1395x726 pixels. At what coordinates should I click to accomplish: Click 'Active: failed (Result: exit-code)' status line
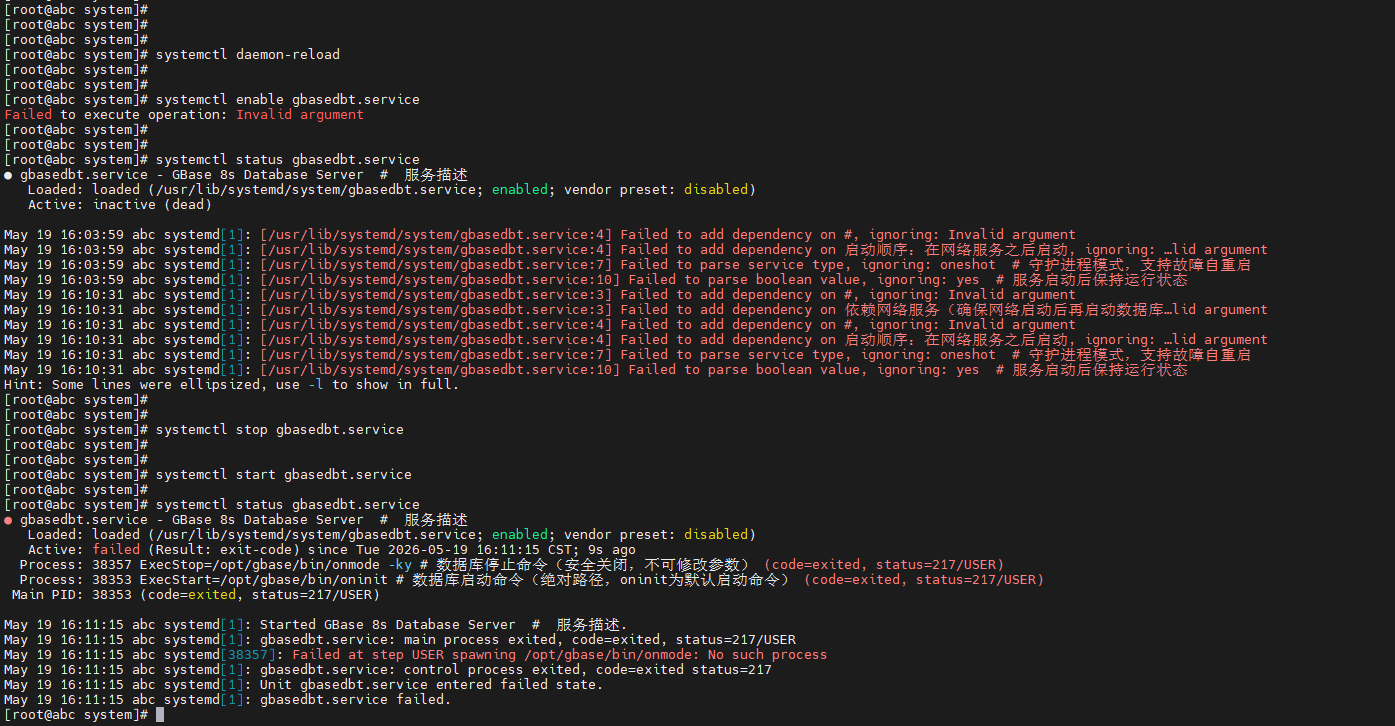[332, 550]
